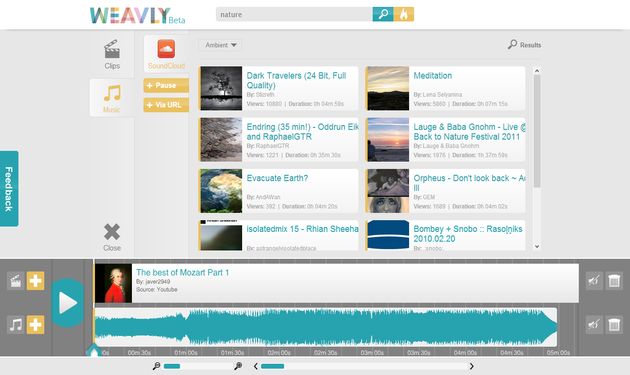Viewport: 630px width, 375px height.
Task: Click the timeline zoom slider
Action: point(172,366)
